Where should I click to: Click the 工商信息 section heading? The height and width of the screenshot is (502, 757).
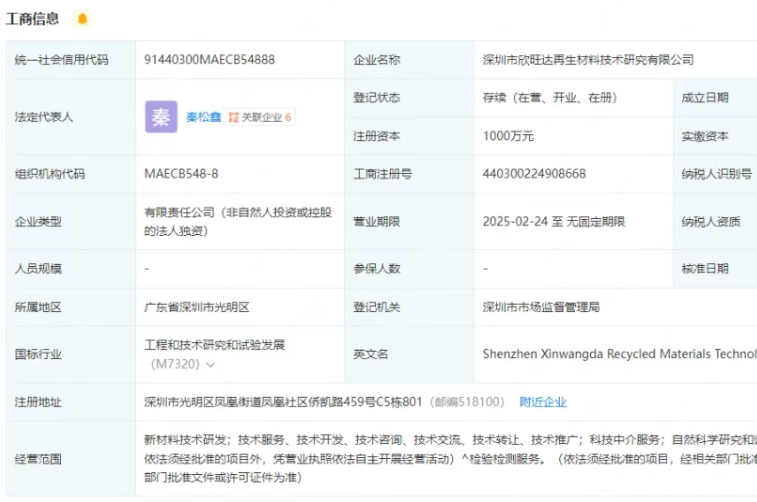pyautogui.click(x=33, y=19)
